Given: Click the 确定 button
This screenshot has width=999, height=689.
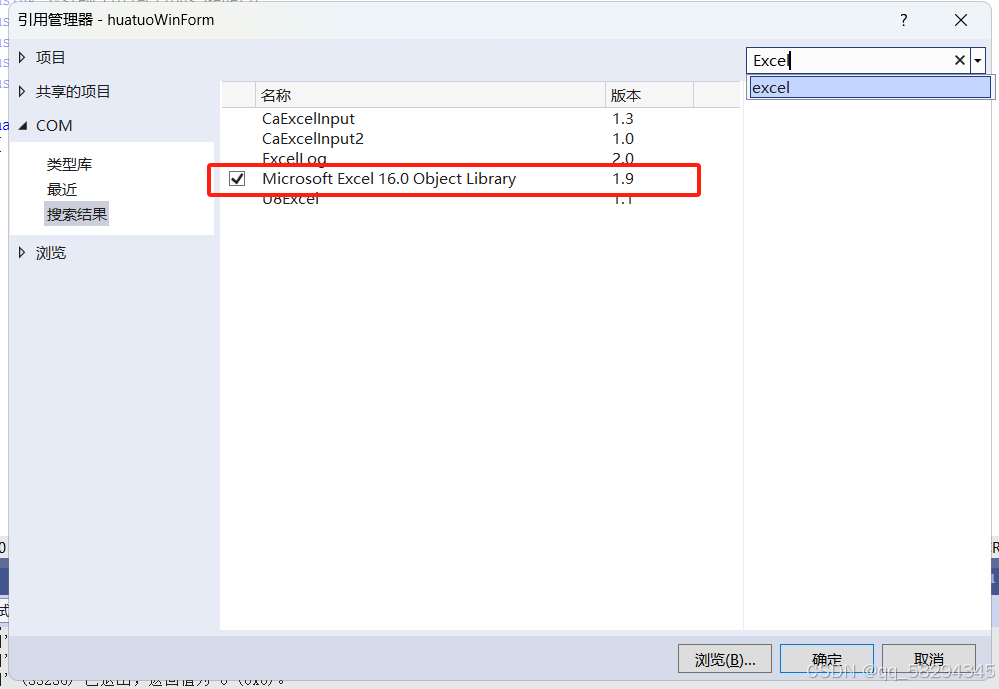Looking at the screenshot, I should (826, 658).
